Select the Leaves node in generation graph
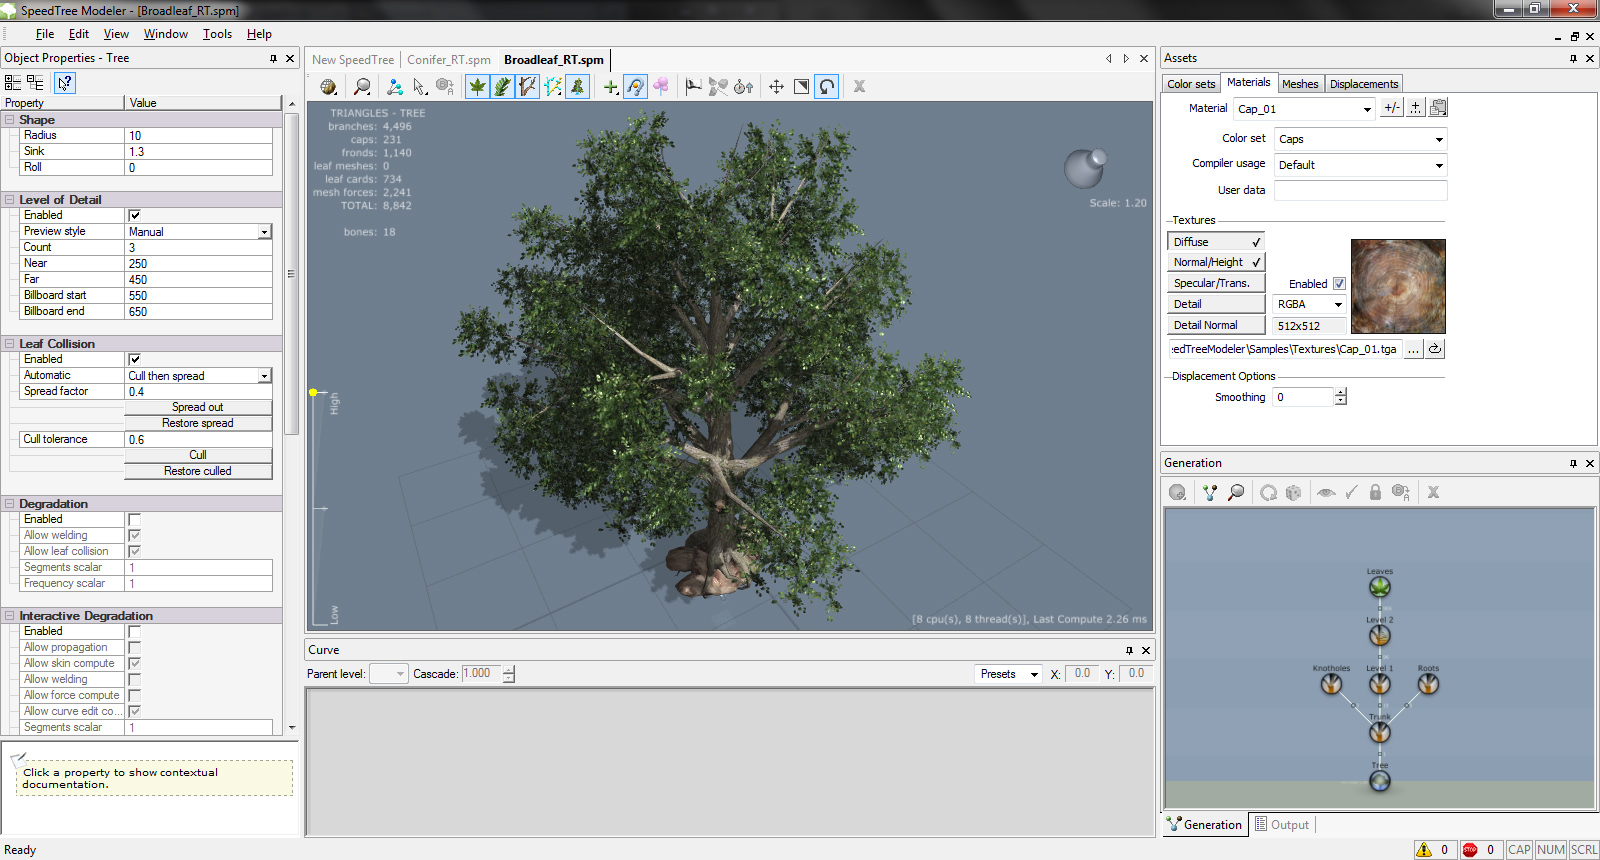 tap(1380, 587)
